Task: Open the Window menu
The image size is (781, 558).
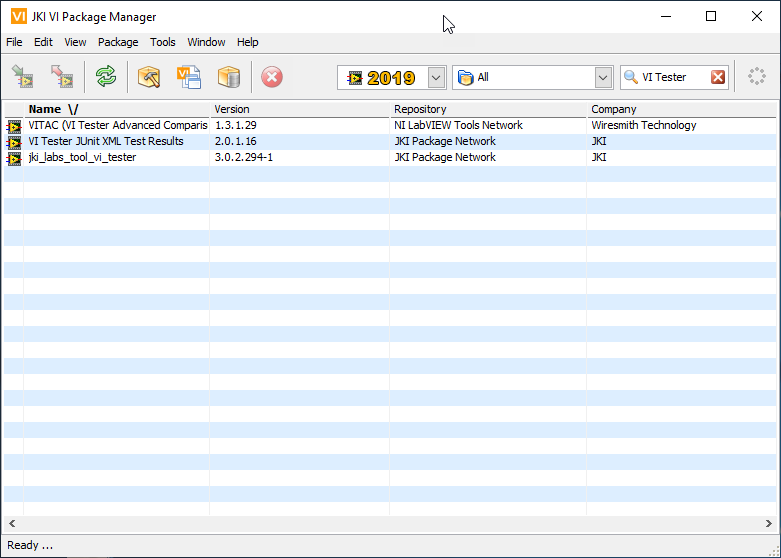Action: 206,42
